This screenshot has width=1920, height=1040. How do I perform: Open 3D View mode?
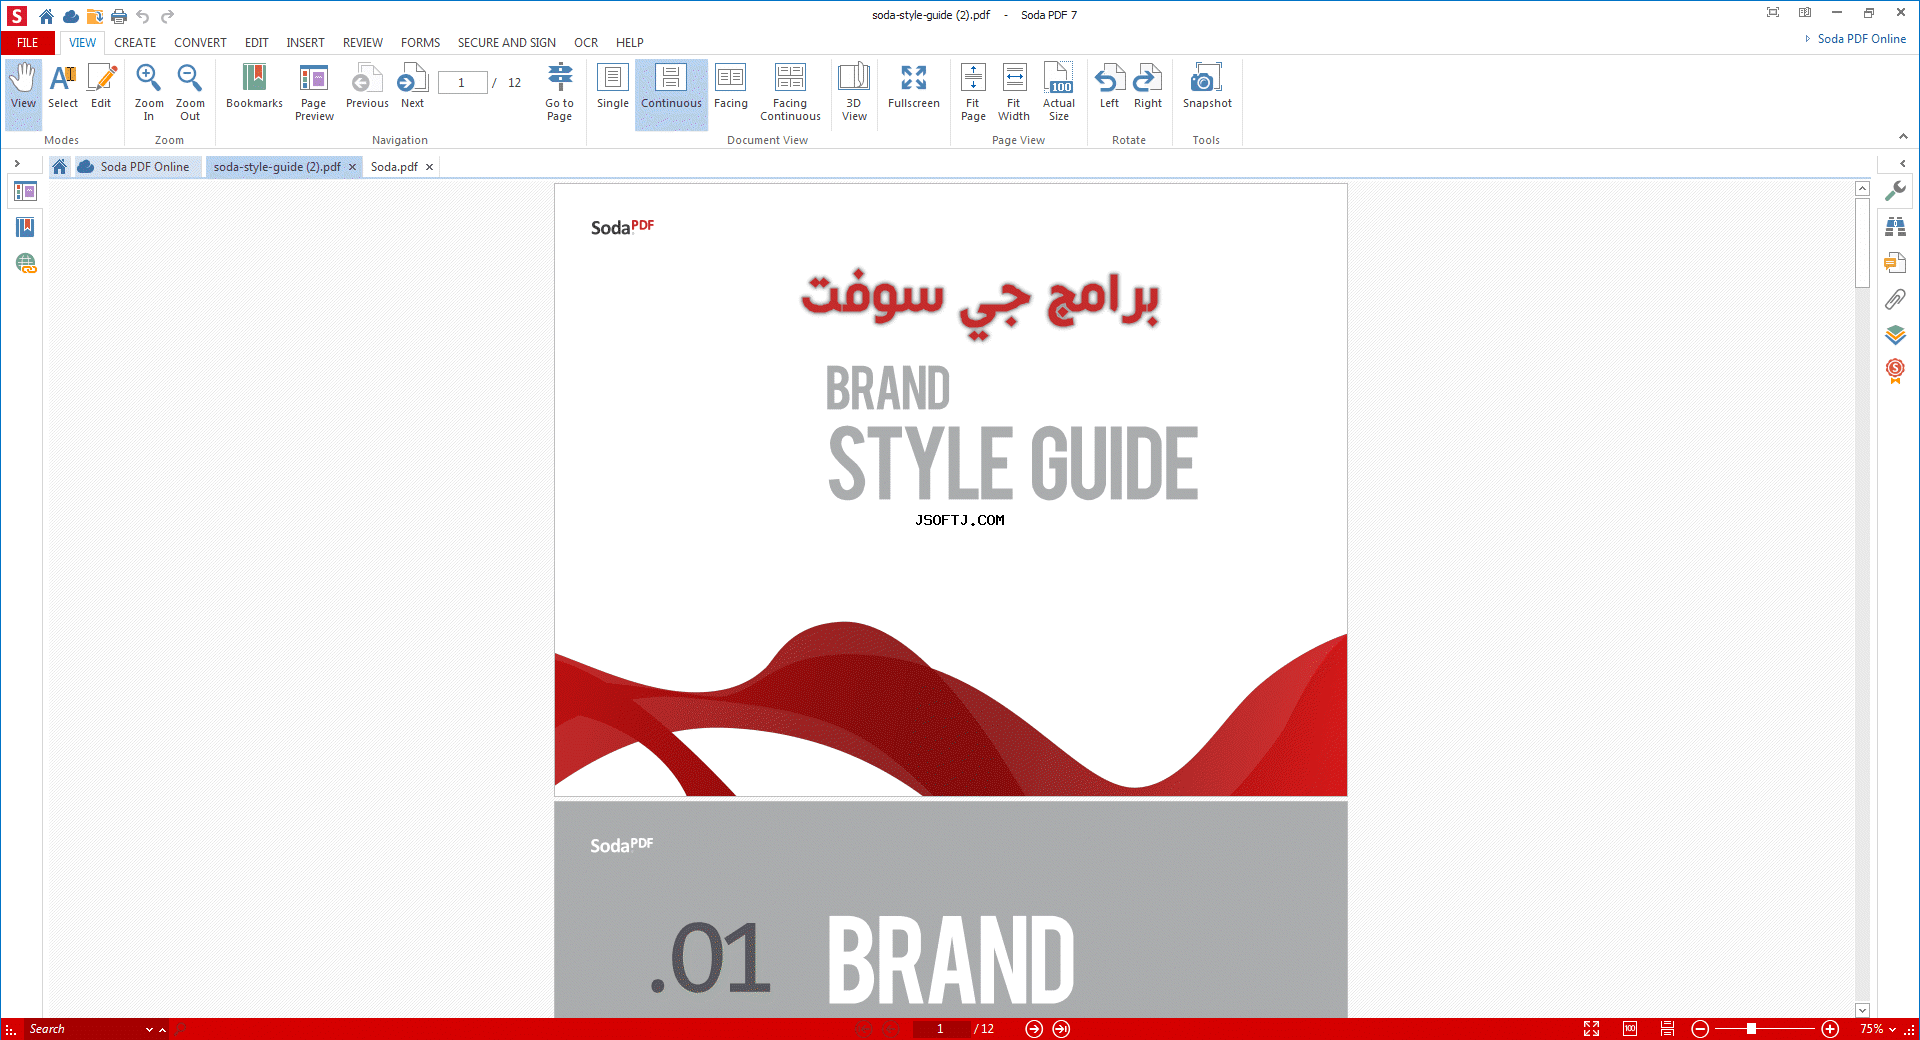tap(854, 93)
